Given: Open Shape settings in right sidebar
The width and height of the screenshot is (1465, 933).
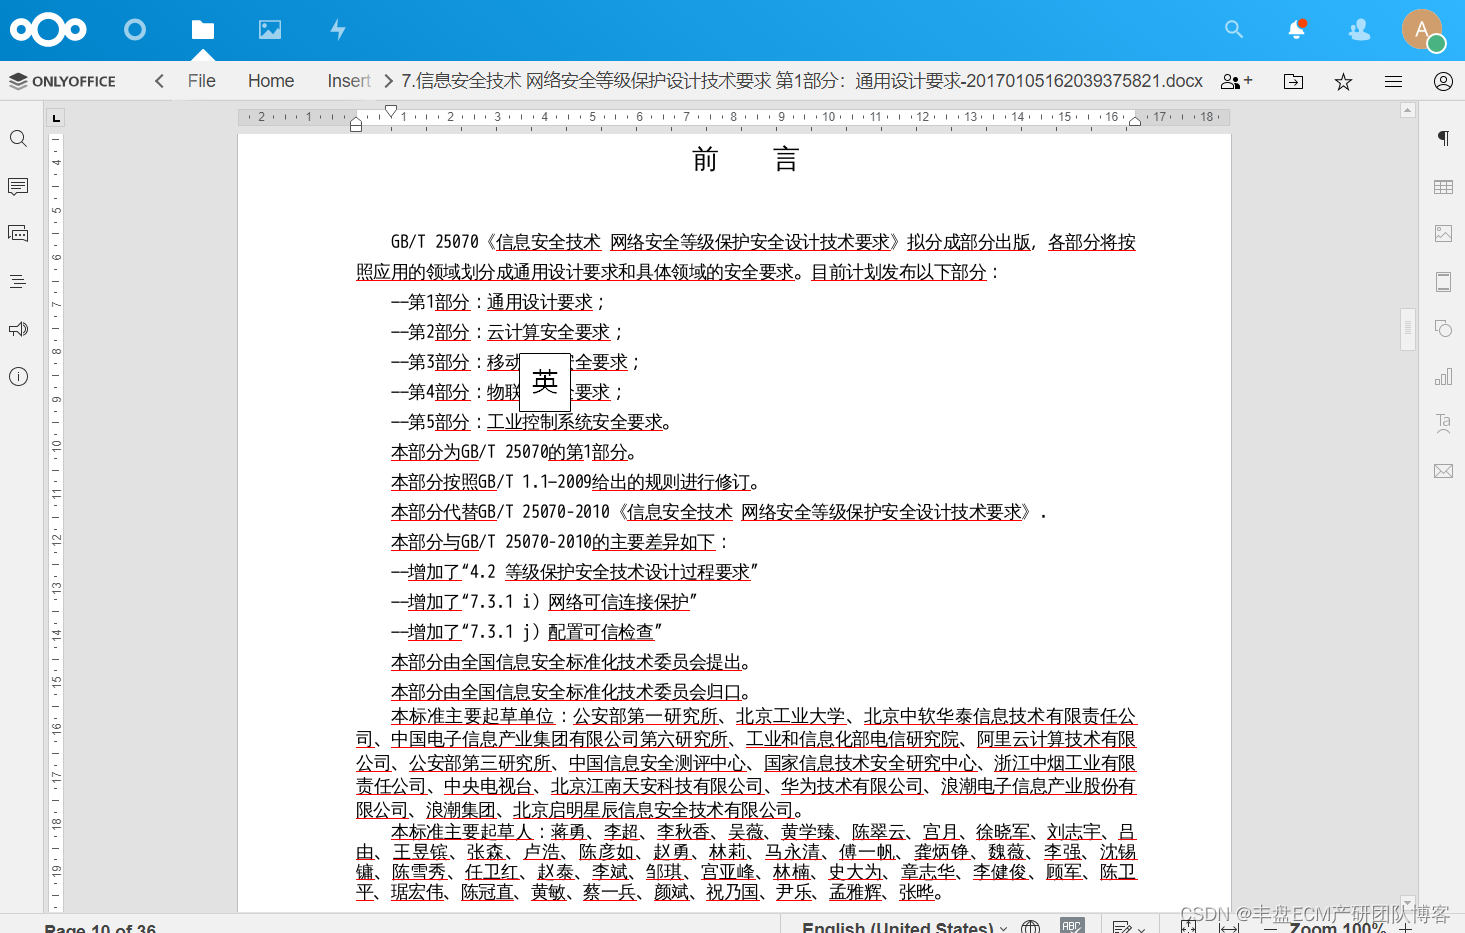Looking at the screenshot, I should (x=1443, y=329).
